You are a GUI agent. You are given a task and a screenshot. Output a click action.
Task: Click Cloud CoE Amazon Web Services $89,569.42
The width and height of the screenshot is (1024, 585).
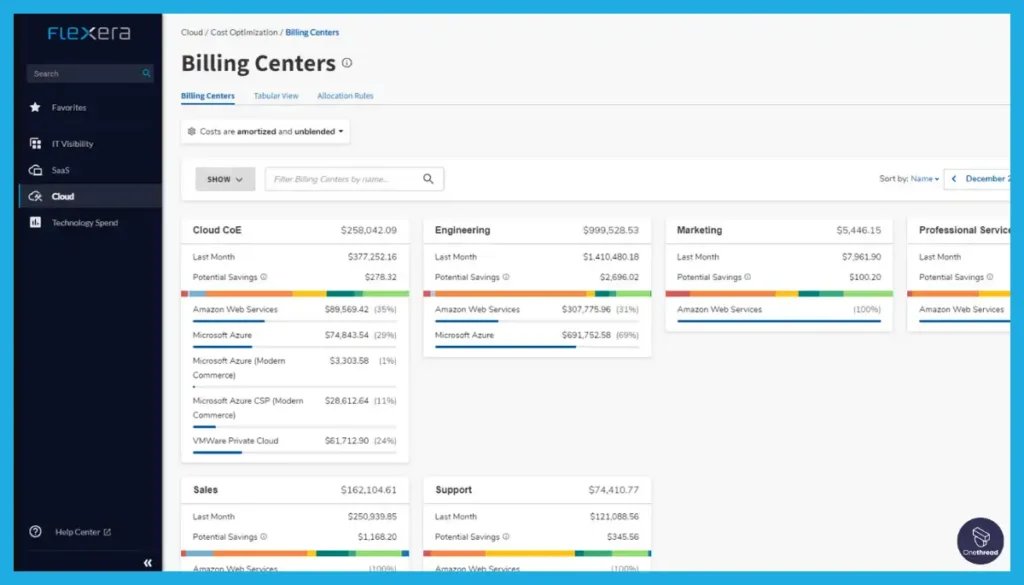(x=347, y=309)
